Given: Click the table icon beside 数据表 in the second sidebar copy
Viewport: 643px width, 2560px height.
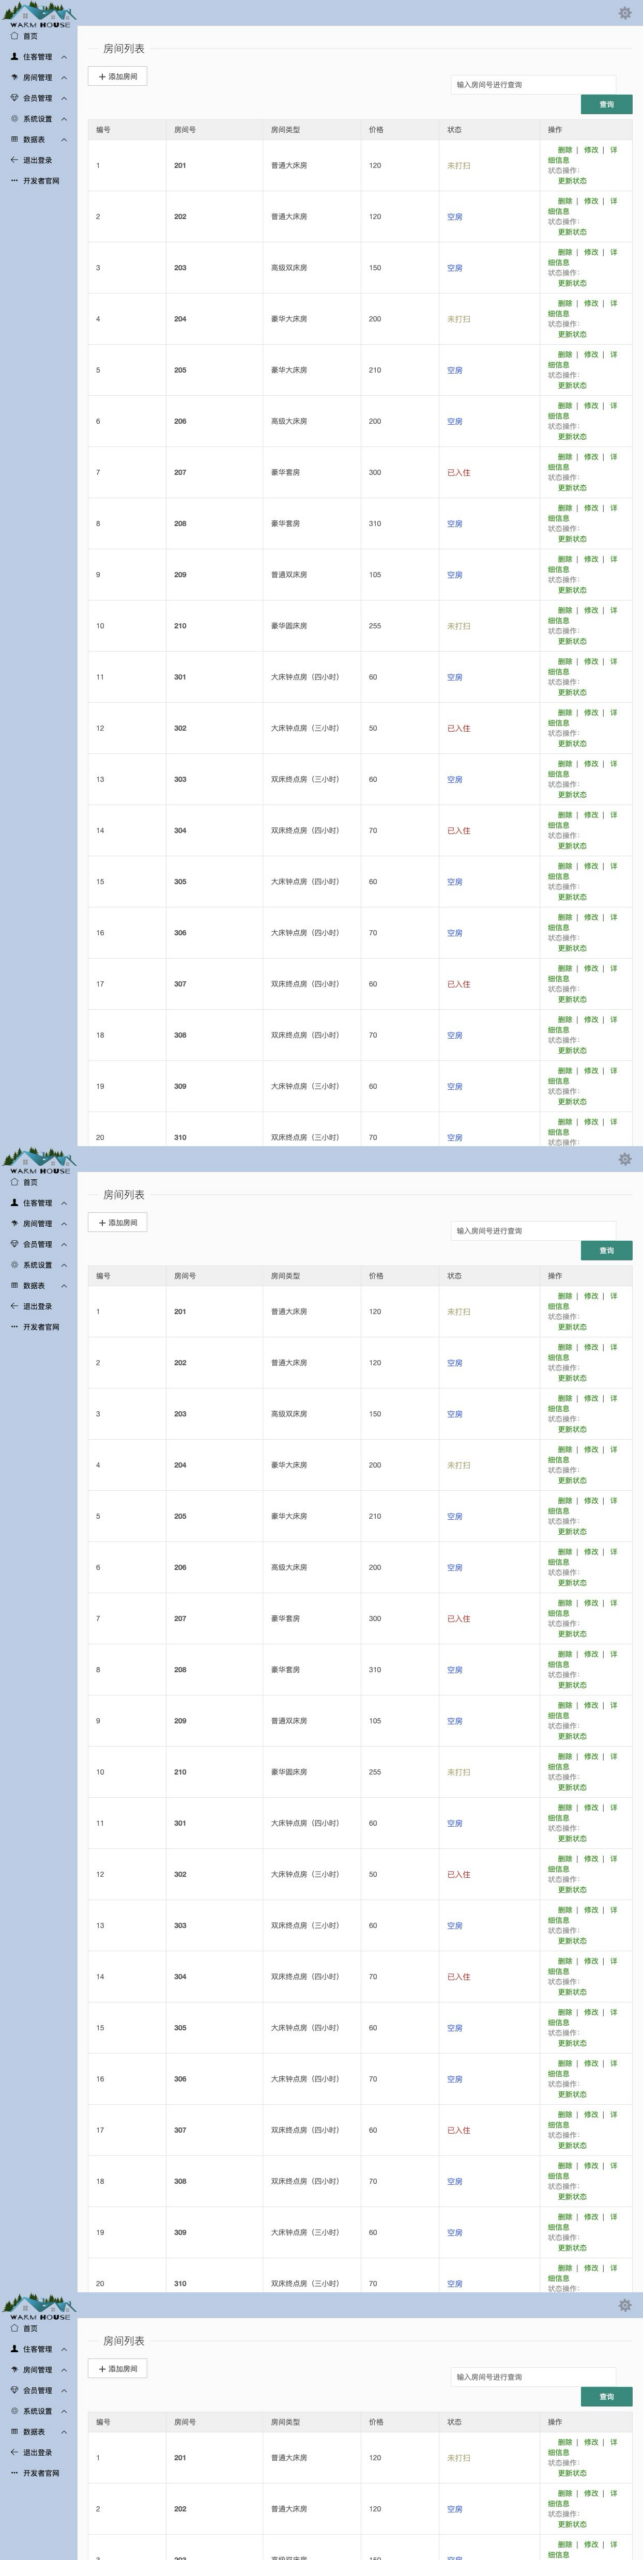Looking at the screenshot, I should [x=14, y=1285].
